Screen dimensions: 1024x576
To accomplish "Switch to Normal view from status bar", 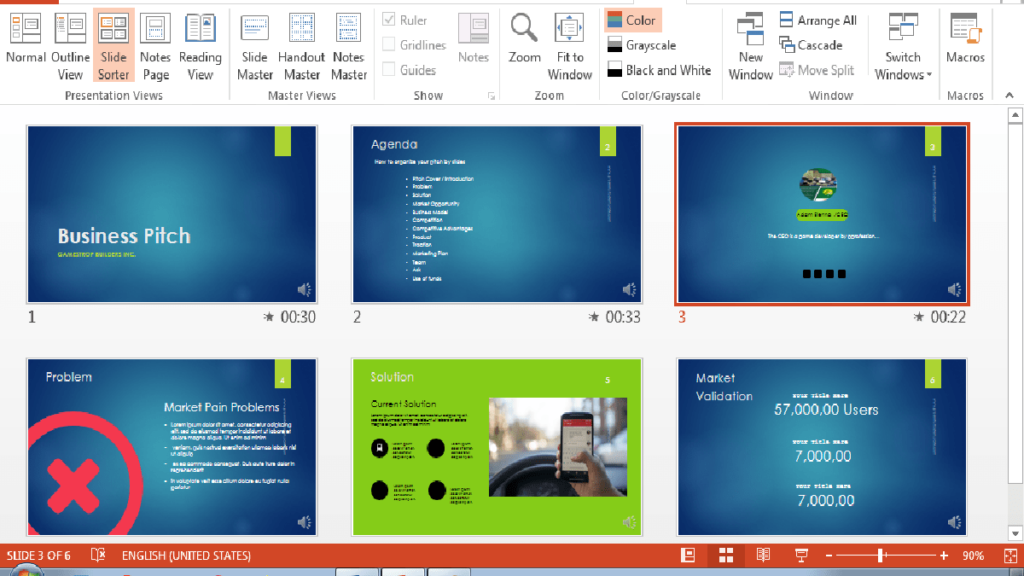I will click(688, 555).
